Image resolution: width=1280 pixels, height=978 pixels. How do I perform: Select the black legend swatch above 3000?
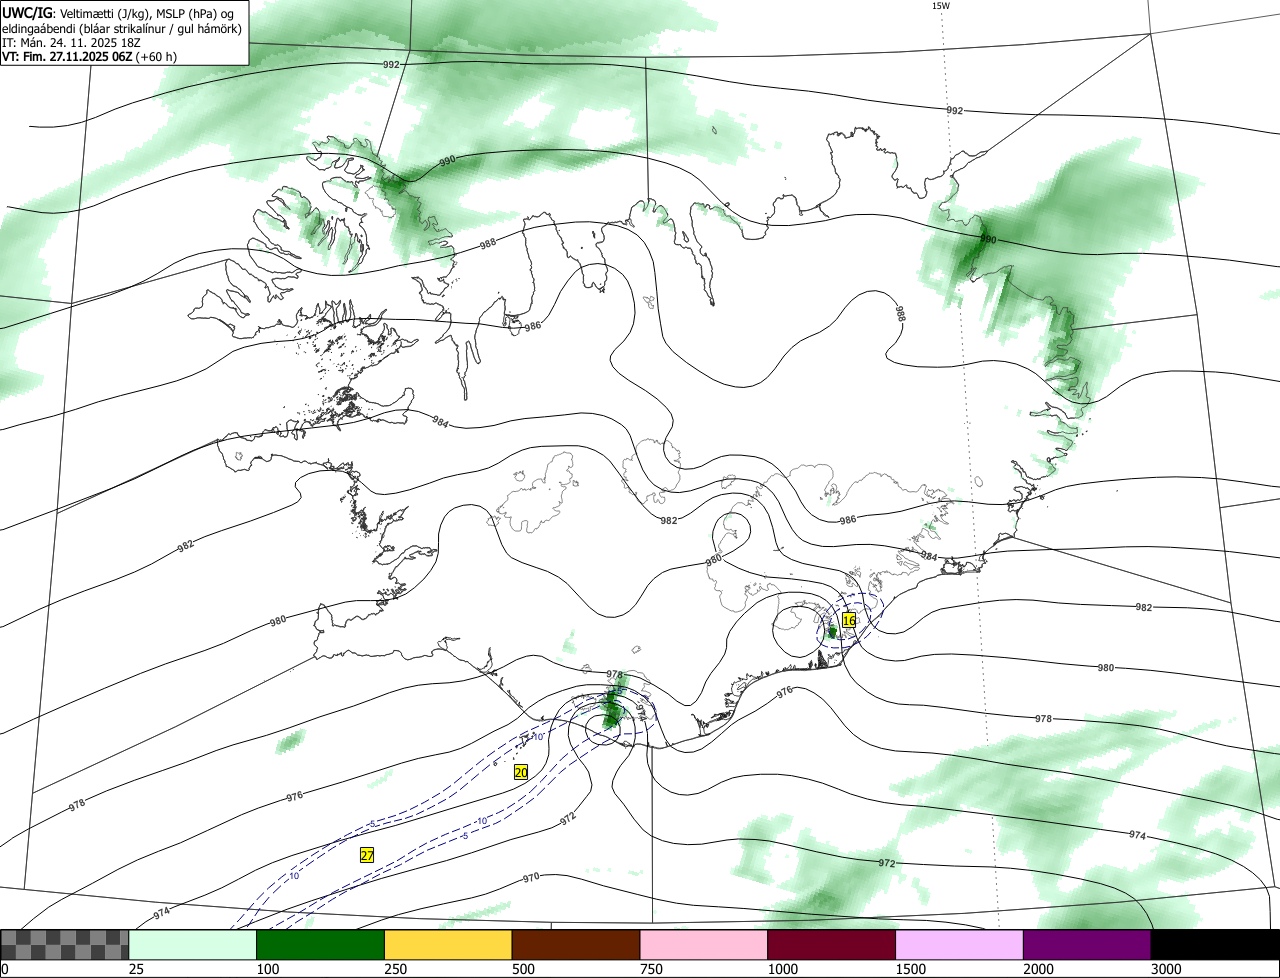tap(1215, 945)
